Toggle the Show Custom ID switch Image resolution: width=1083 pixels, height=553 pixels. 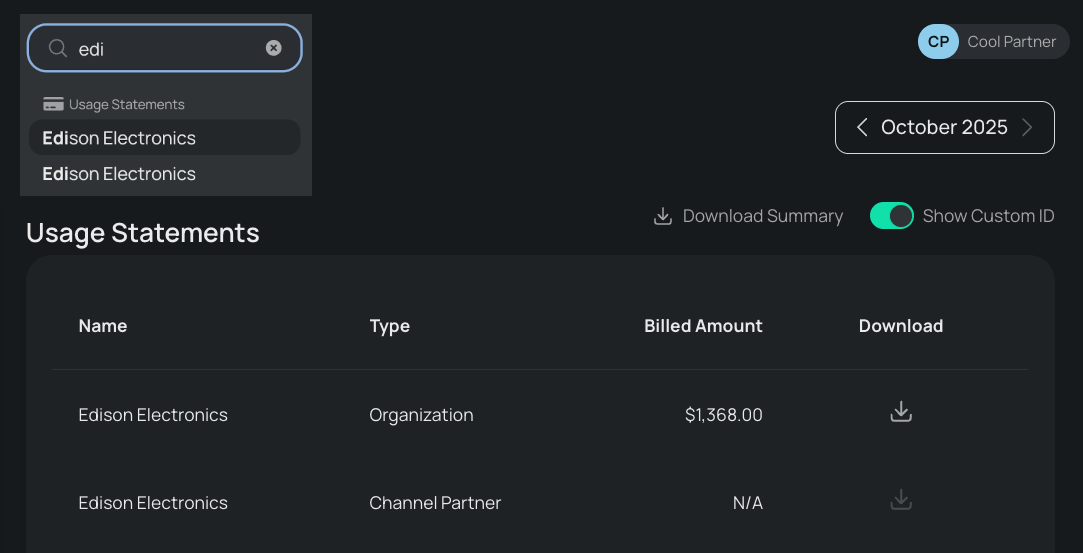tap(892, 216)
